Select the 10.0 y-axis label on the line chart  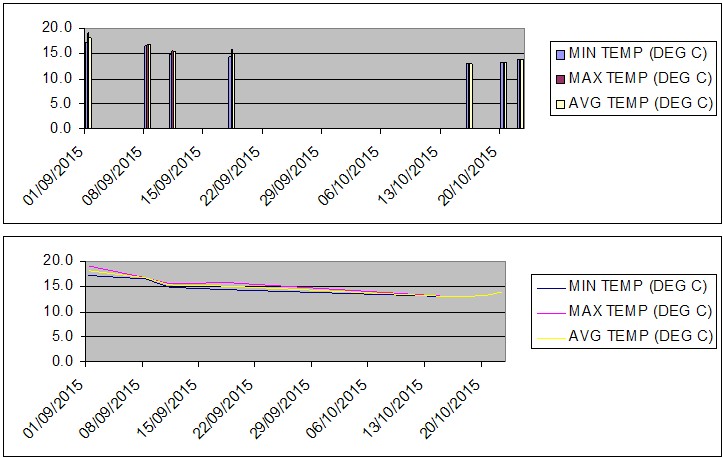pos(56,311)
